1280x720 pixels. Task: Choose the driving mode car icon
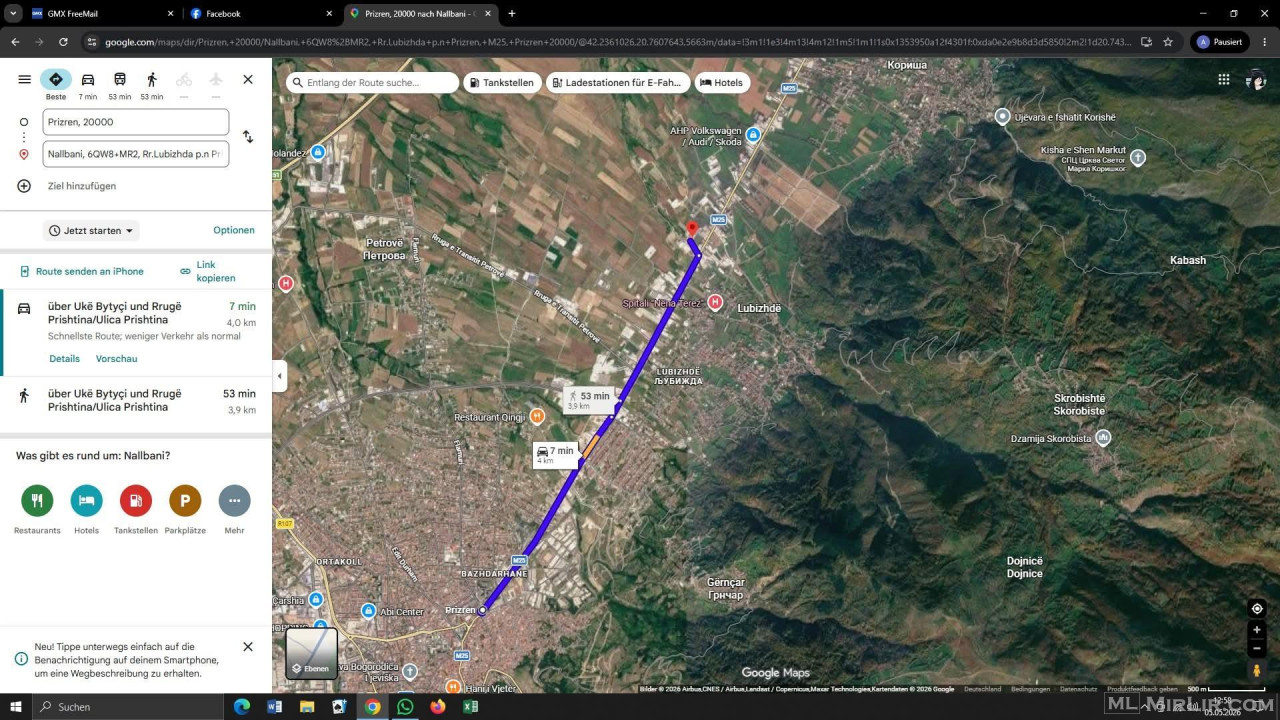tap(88, 79)
